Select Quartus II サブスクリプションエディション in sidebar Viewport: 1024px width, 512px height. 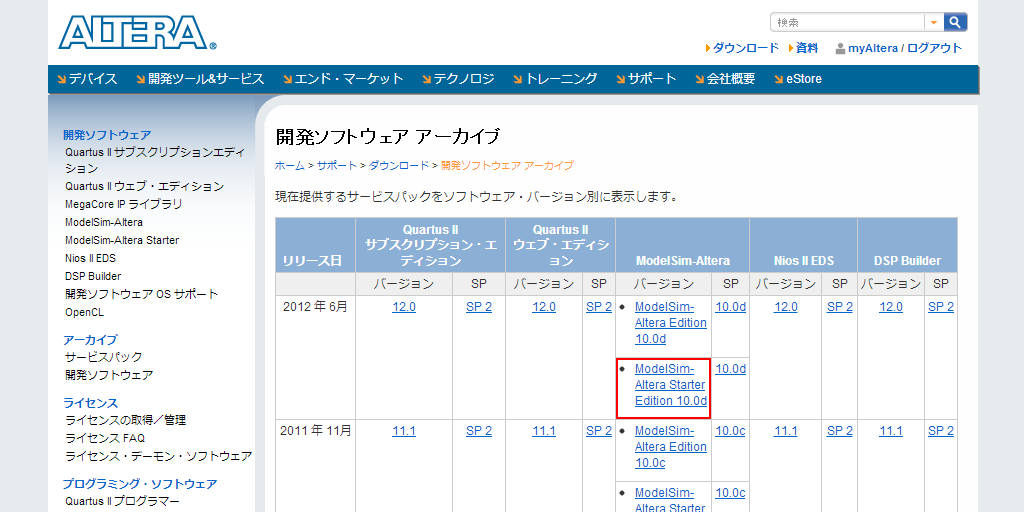(x=155, y=160)
